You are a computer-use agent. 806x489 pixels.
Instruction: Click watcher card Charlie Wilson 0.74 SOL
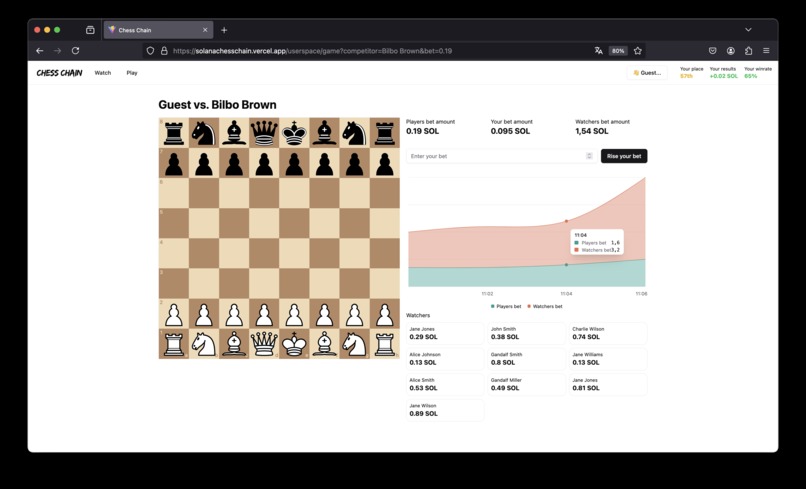click(x=608, y=333)
